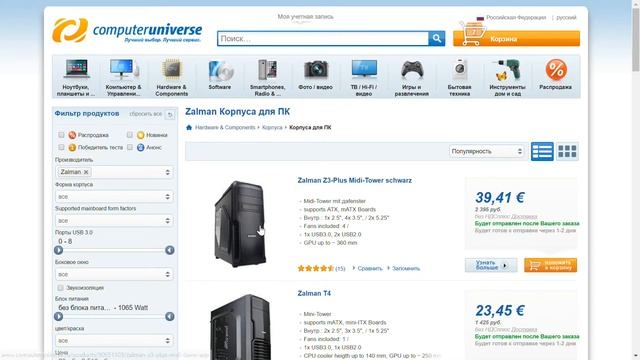Open Ноутбуки, планшеты category
This screenshot has height=360, width=640.
click(x=76, y=78)
